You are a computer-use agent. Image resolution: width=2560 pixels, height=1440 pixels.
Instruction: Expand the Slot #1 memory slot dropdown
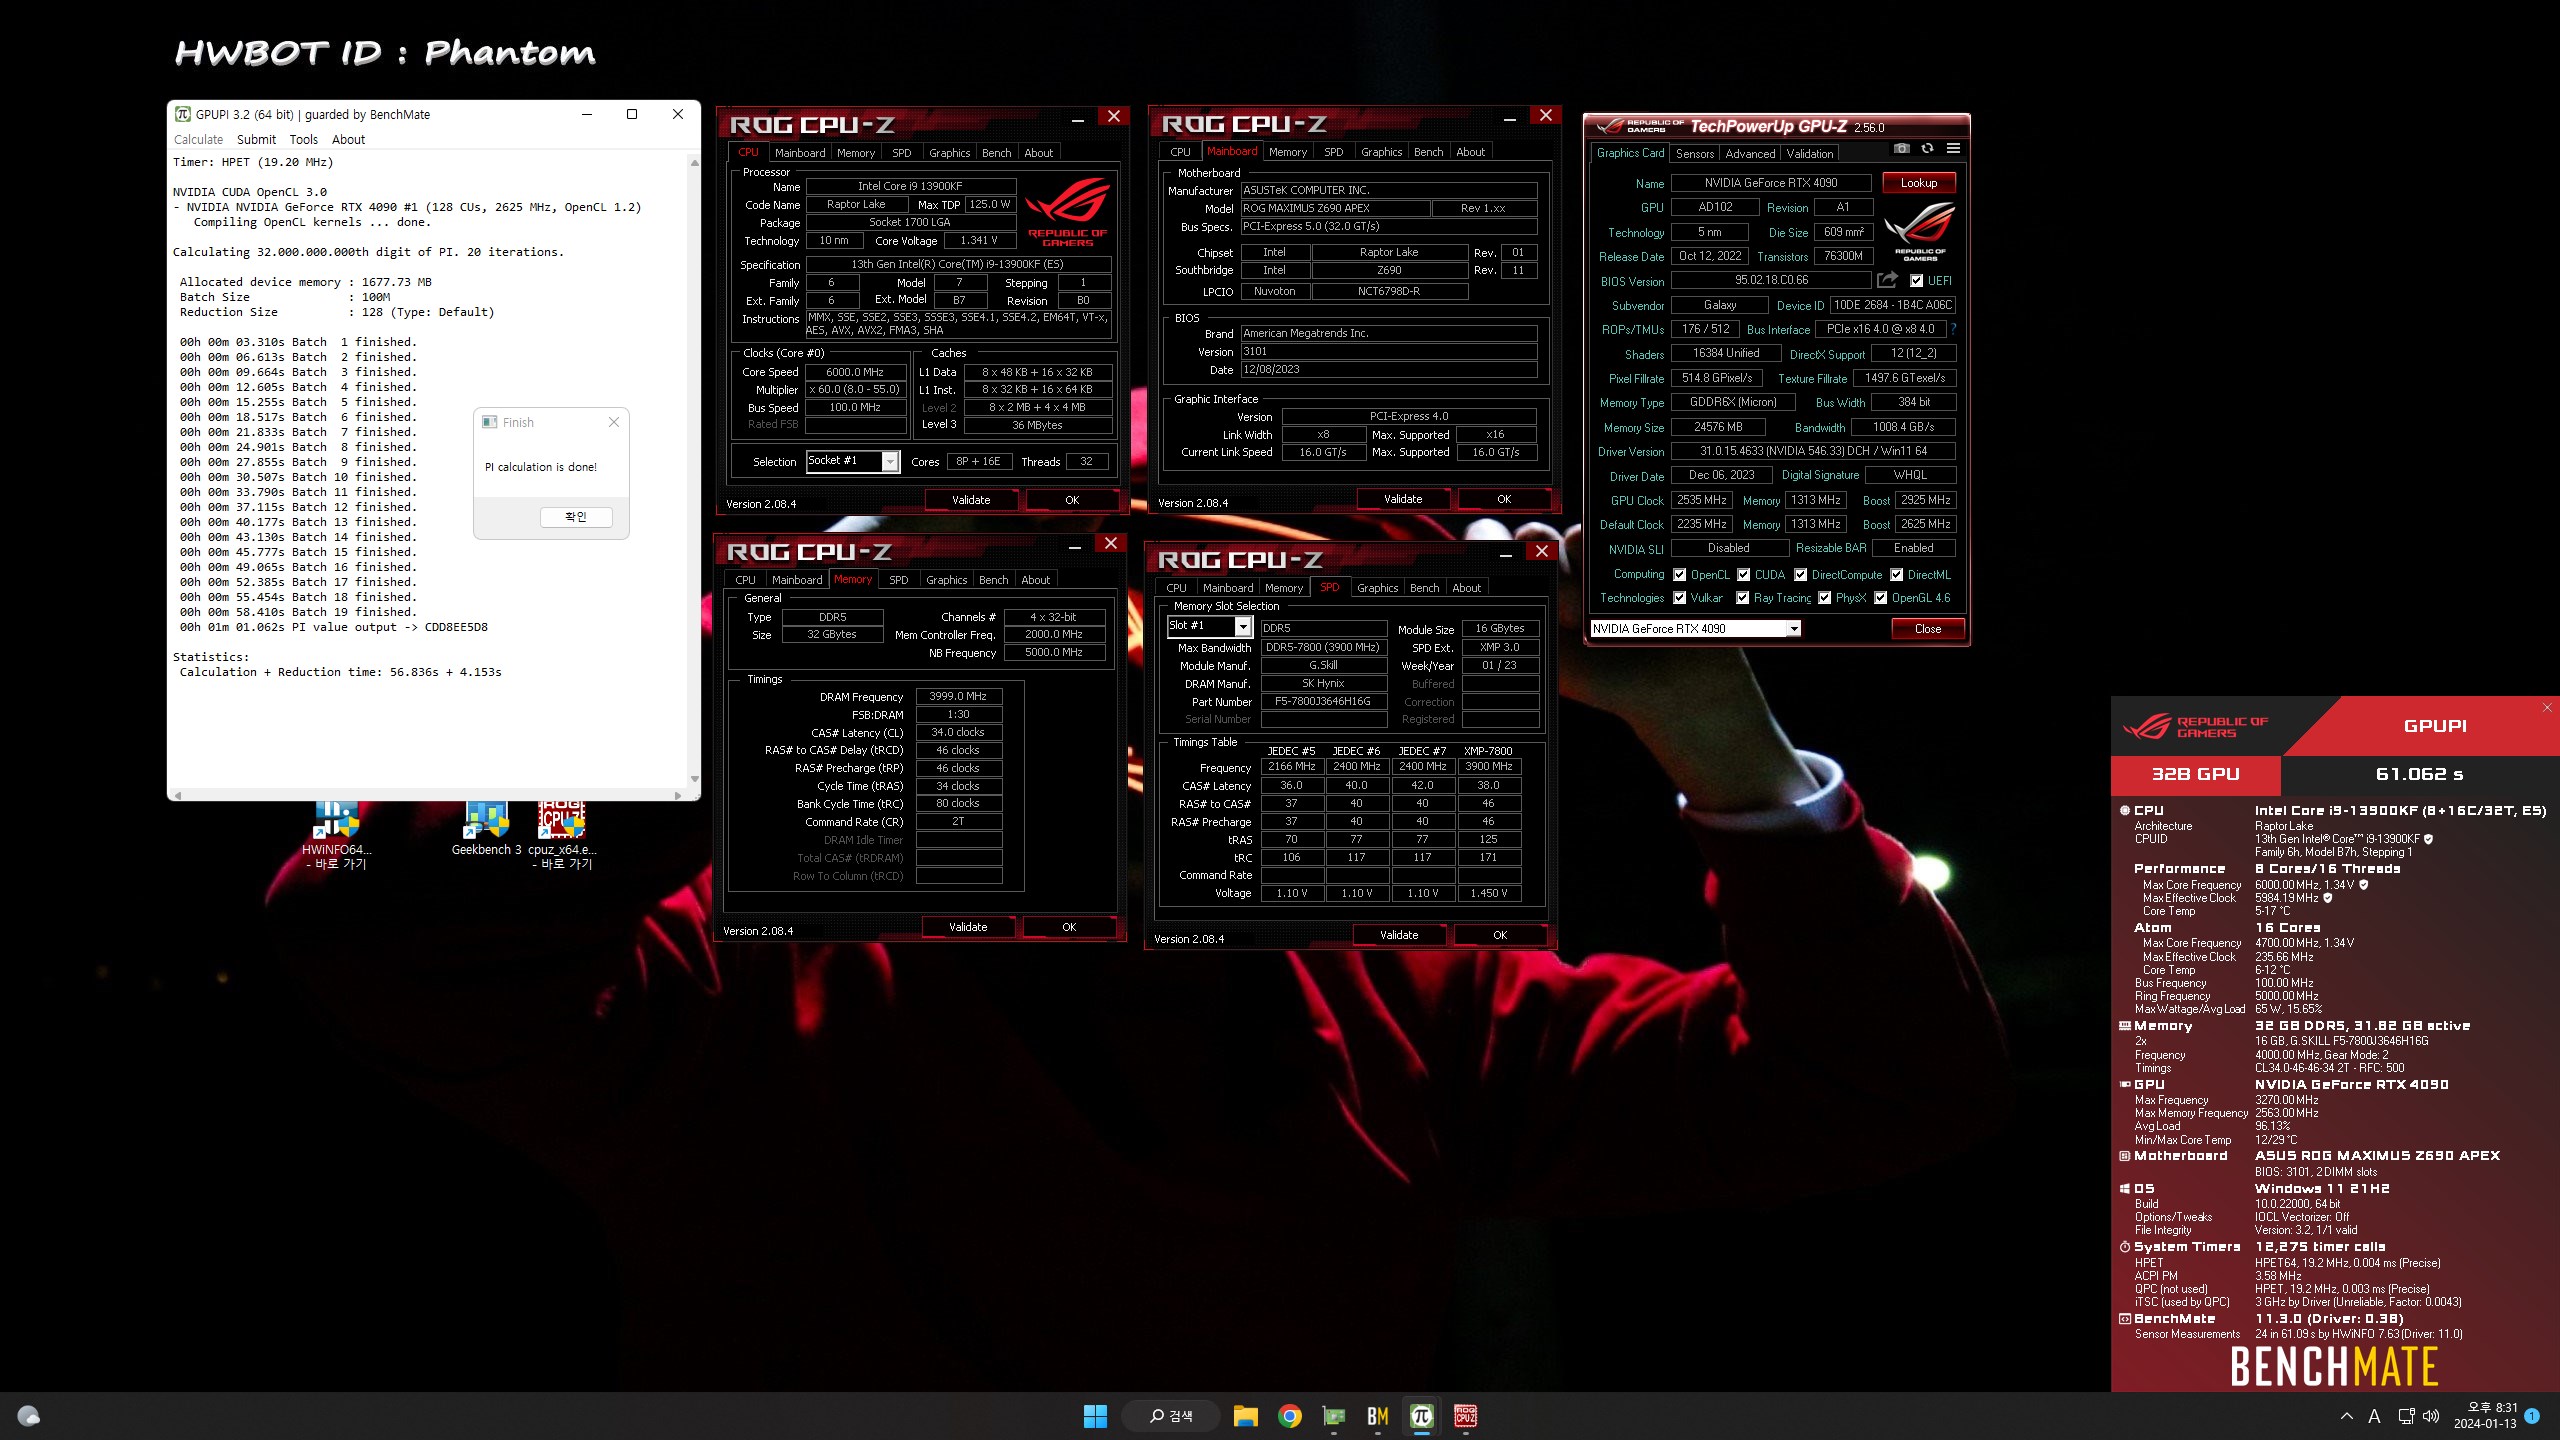point(1243,626)
